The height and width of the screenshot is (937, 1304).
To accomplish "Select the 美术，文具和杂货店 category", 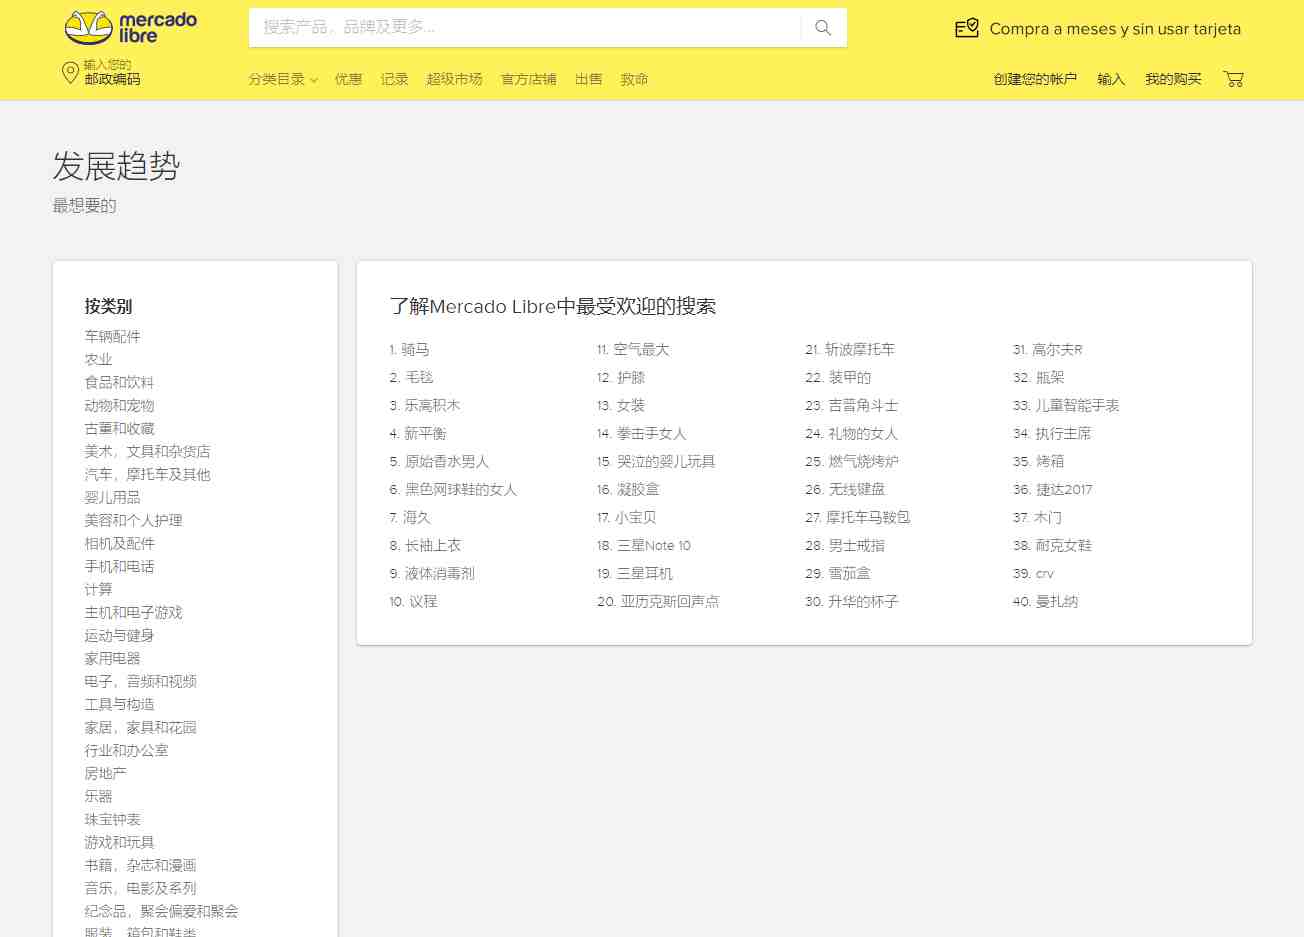I will pyautogui.click(x=147, y=451).
